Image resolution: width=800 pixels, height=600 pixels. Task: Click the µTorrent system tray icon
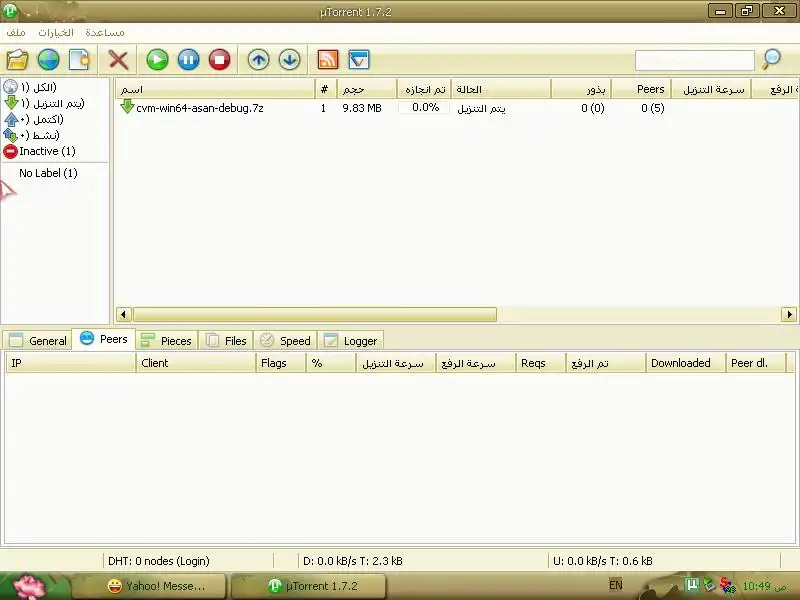692,584
